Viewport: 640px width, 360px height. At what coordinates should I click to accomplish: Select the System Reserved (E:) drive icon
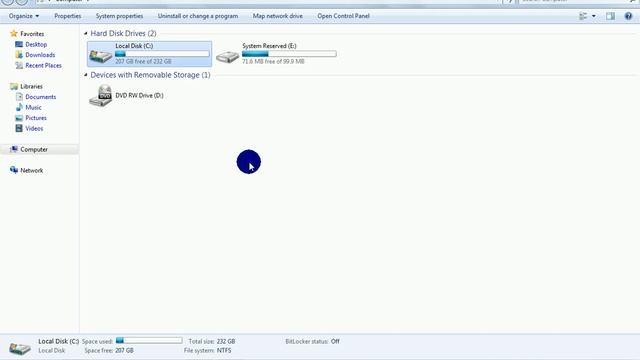point(227,56)
